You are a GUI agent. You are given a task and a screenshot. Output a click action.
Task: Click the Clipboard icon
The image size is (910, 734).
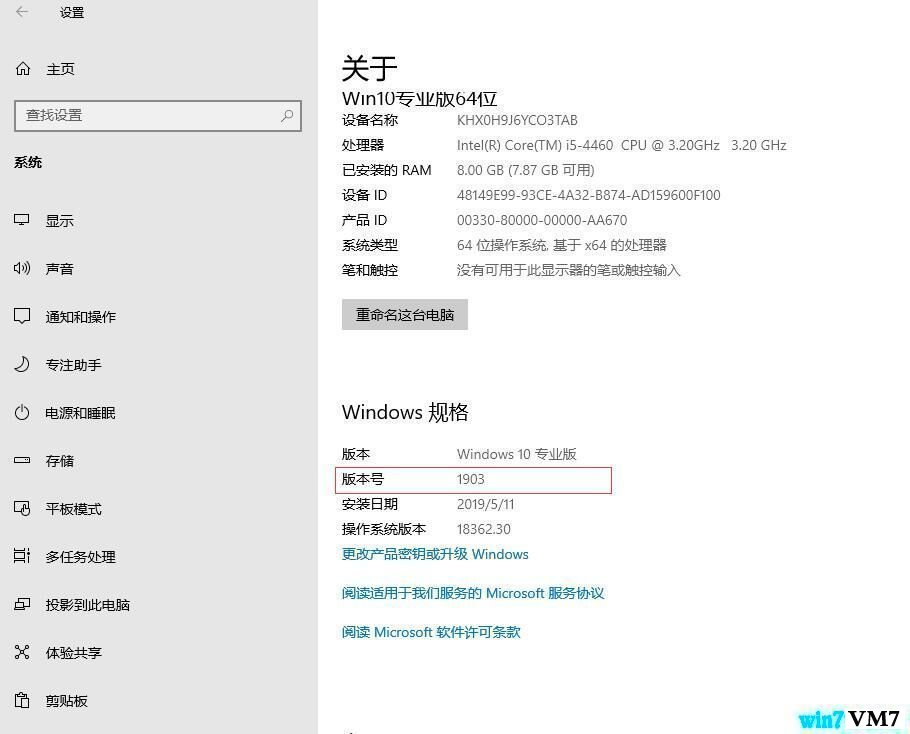point(22,700)
